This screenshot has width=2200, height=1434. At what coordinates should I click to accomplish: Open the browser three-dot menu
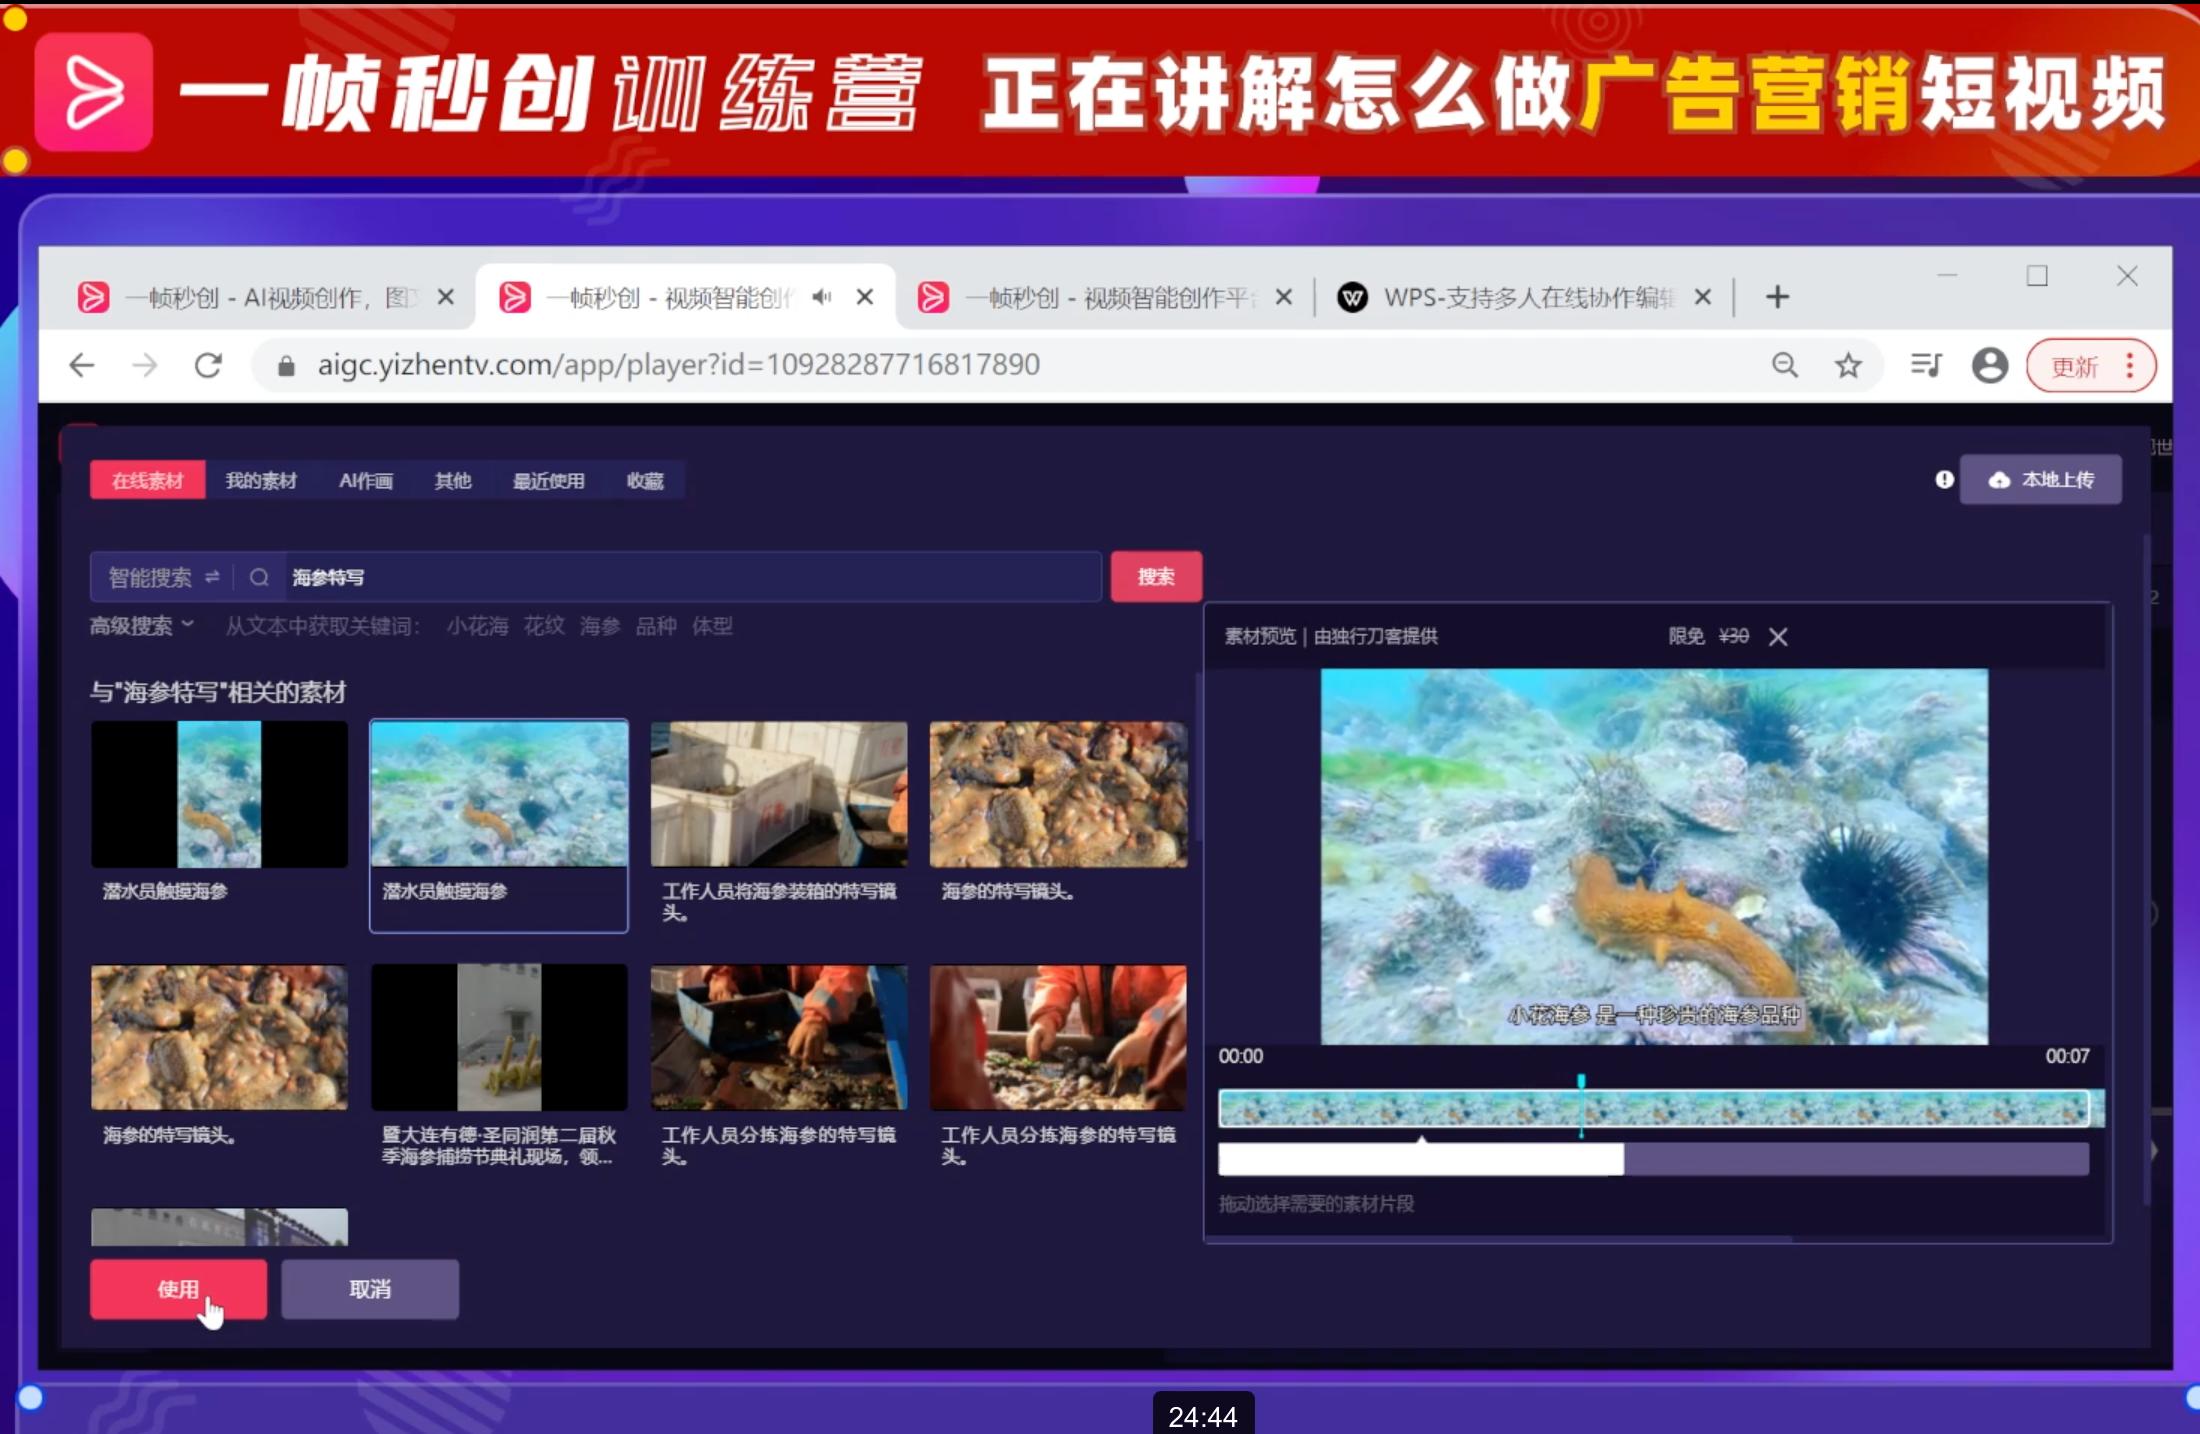(x=2130, y=364)
